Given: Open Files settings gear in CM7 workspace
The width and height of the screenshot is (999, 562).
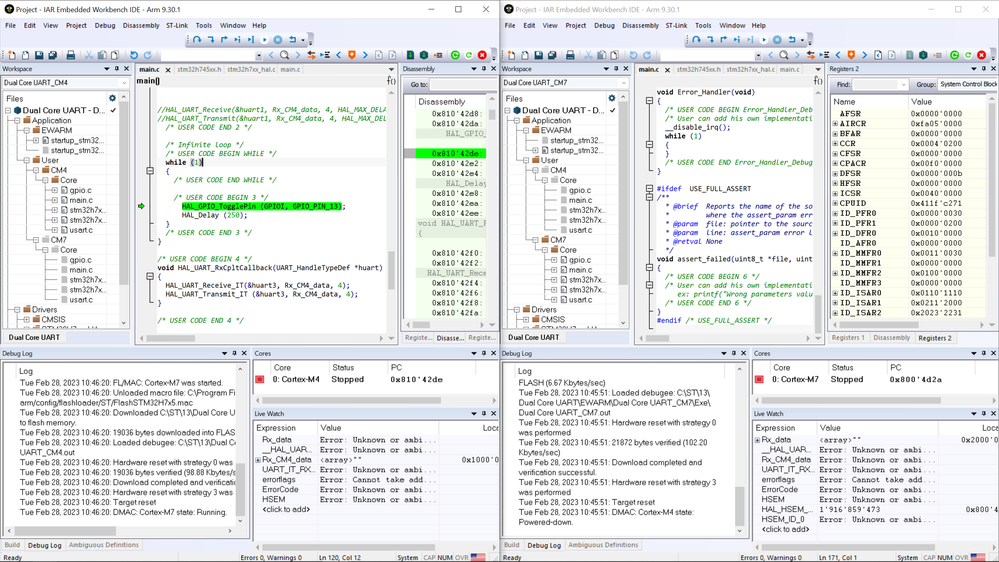Looking at the screenshot, I should [x=612, y=98].
